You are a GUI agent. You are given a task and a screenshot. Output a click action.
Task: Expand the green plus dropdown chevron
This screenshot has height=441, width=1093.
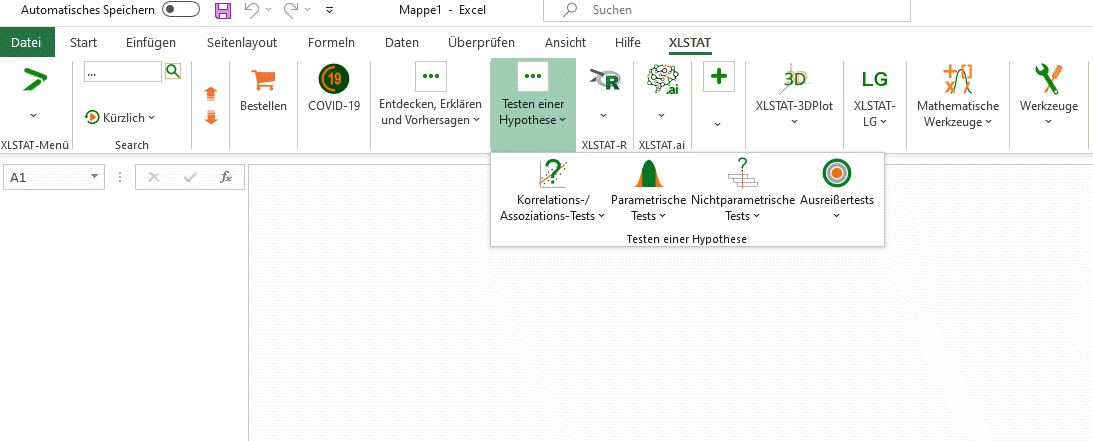tap(718, 124)
